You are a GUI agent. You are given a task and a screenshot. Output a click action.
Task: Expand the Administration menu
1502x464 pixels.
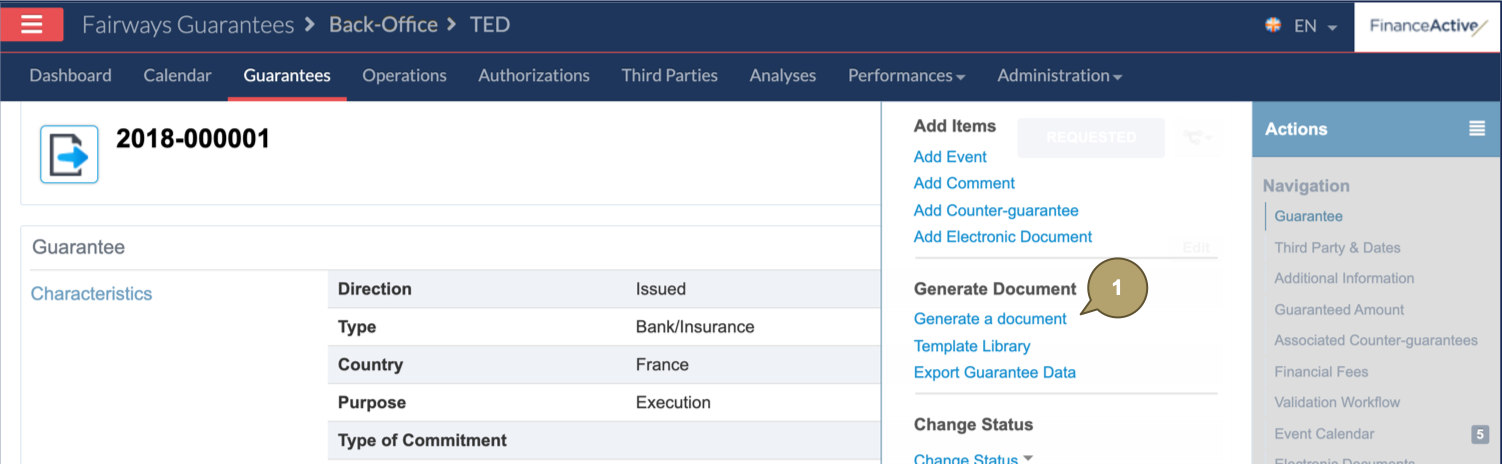1059,76
